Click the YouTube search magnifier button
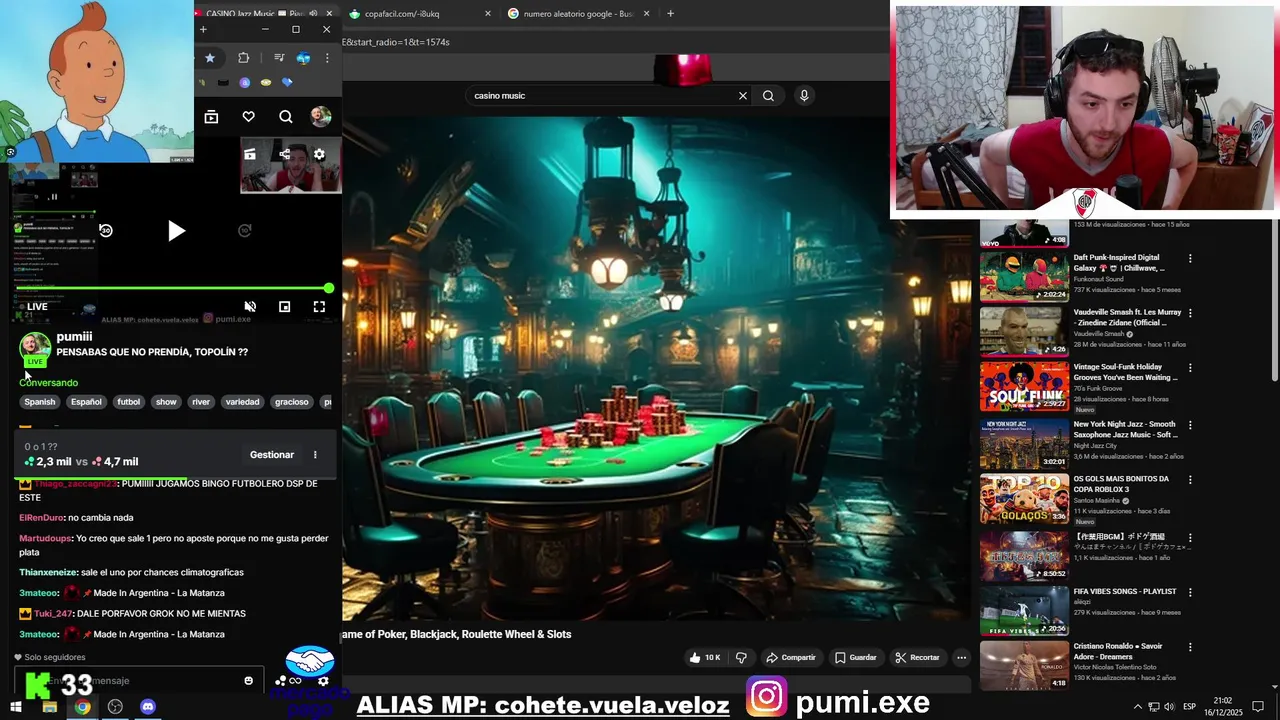1280x720 pixels. pyautogui.click(x=768, y=96)
